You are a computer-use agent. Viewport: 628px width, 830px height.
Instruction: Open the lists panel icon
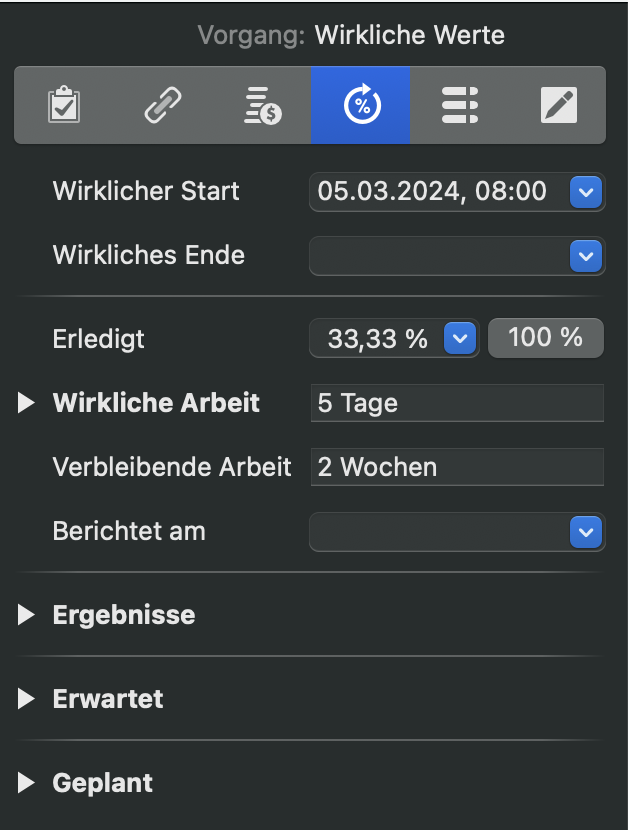pyautogui.click(x=459, y=104)
